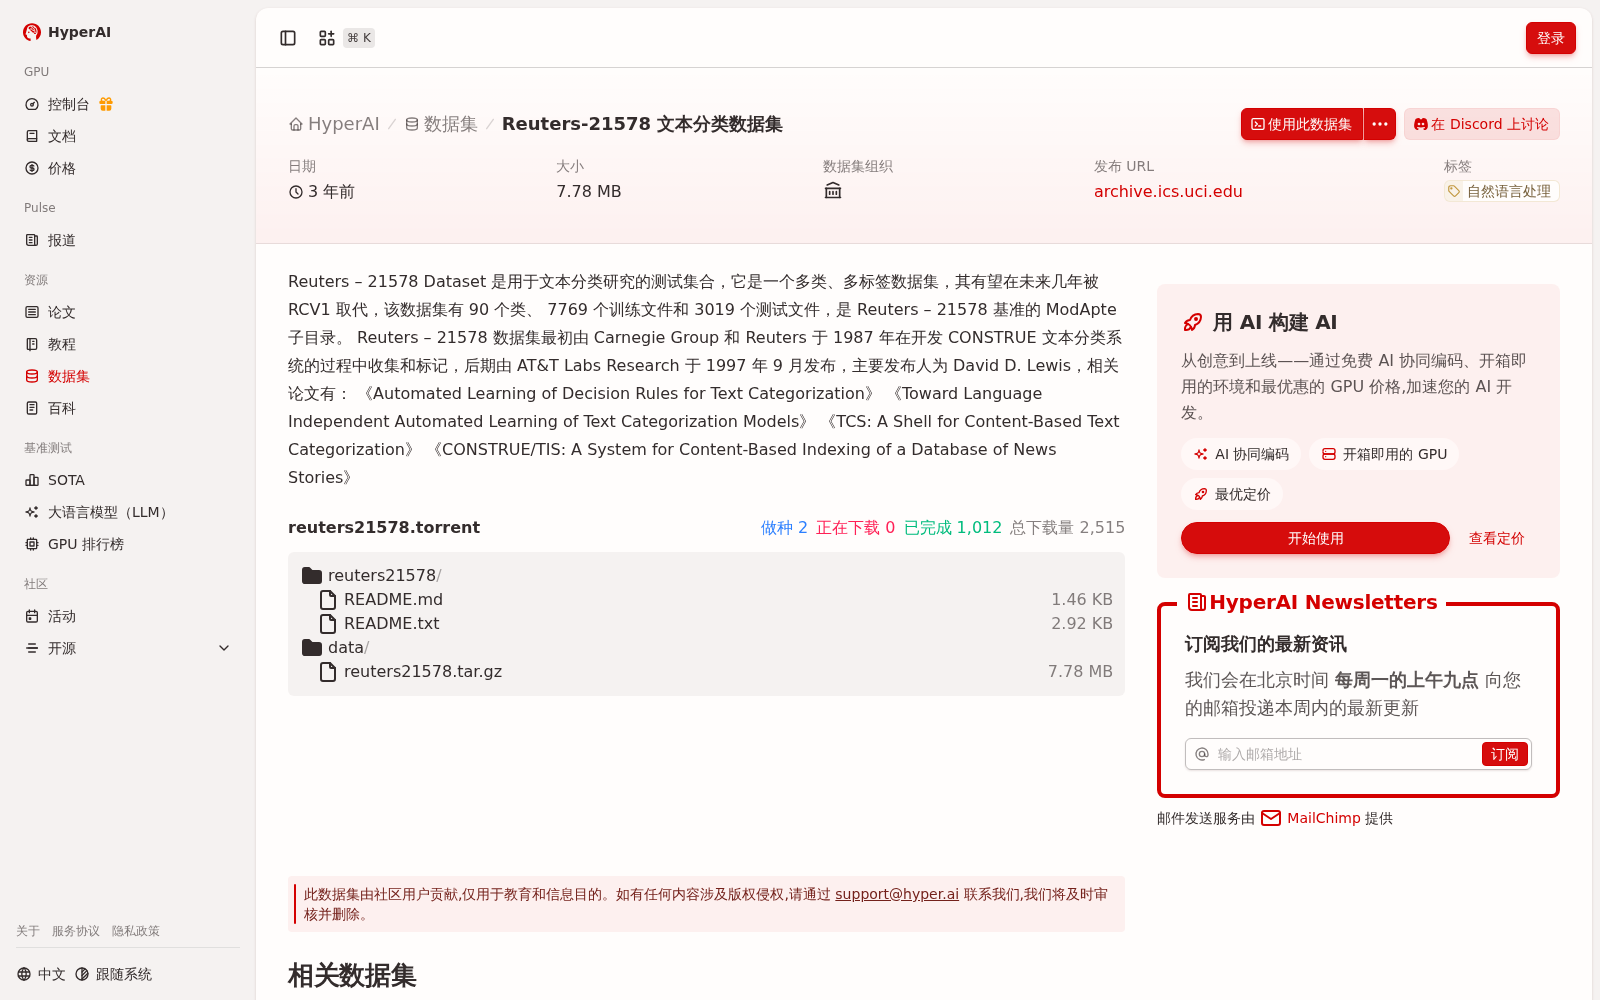Click 使用此数据集 button
The height and width of the screenshot is (1000, 1600).
pos(1301,124)
